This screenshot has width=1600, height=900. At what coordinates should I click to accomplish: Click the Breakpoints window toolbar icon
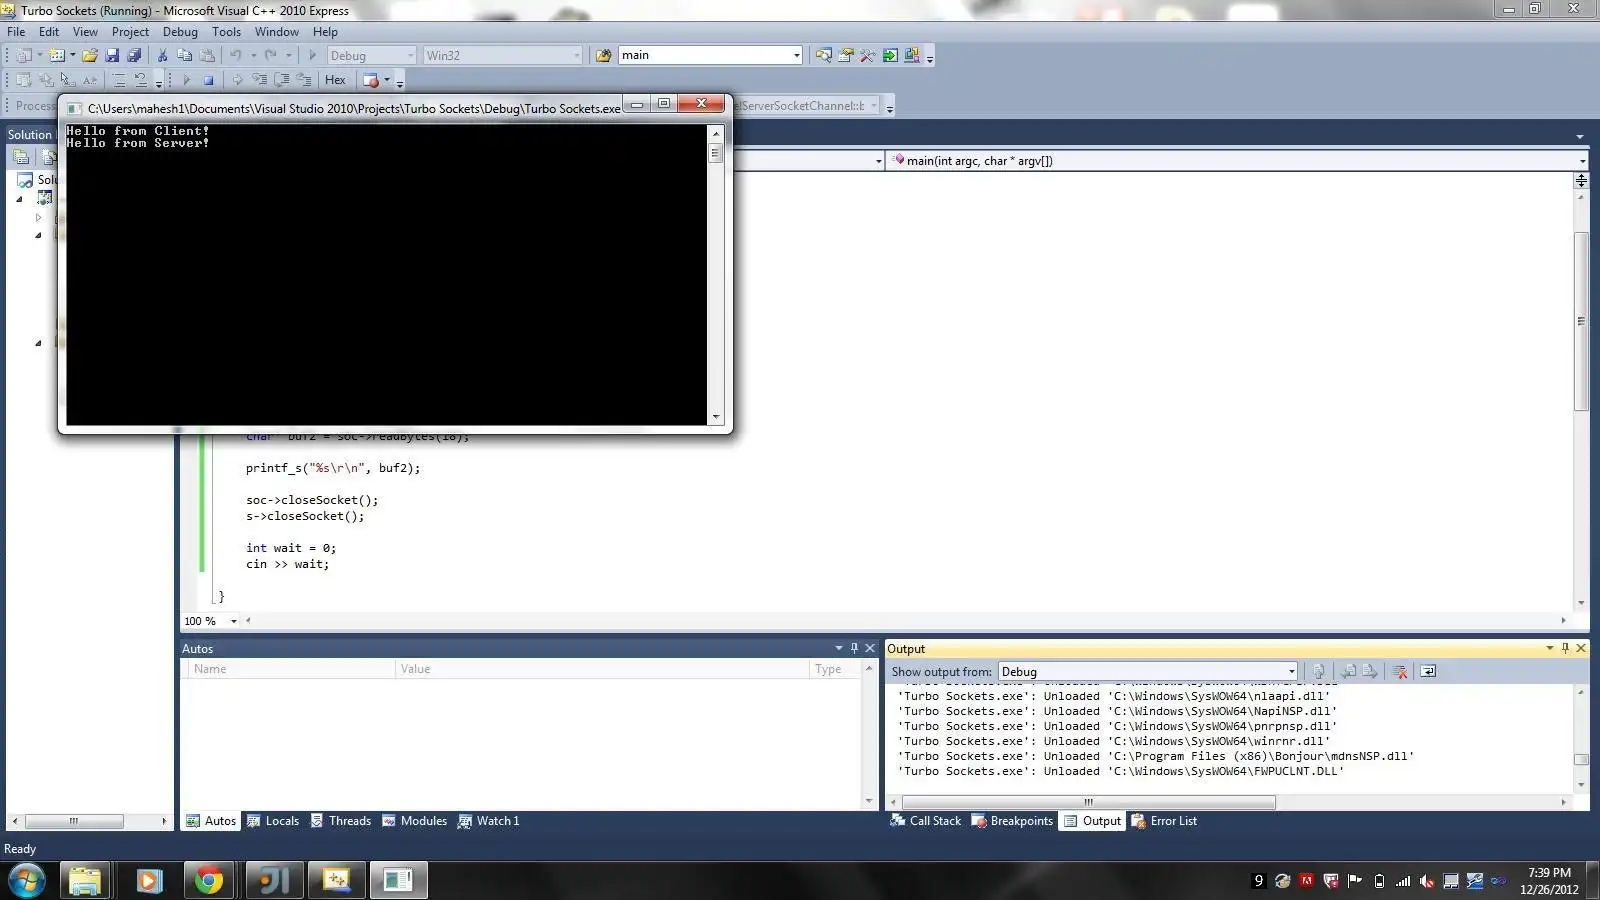(x=371, y=80)
